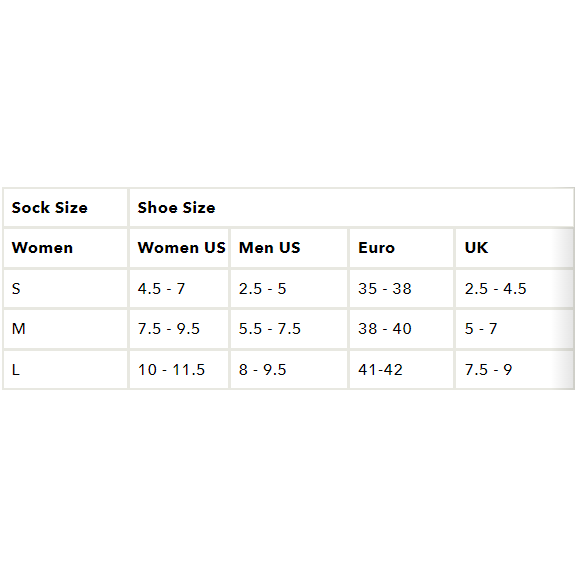The image size is (578, 578).
Task: Click the M sock size cell
Action: (x=65, y=329)
